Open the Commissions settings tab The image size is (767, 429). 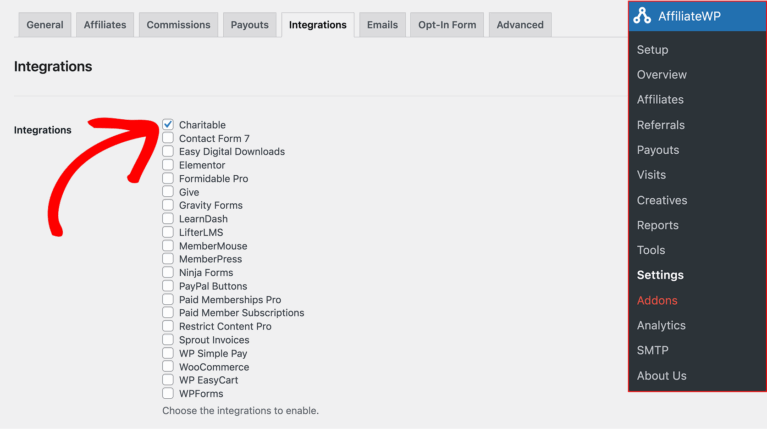(178, 25)
